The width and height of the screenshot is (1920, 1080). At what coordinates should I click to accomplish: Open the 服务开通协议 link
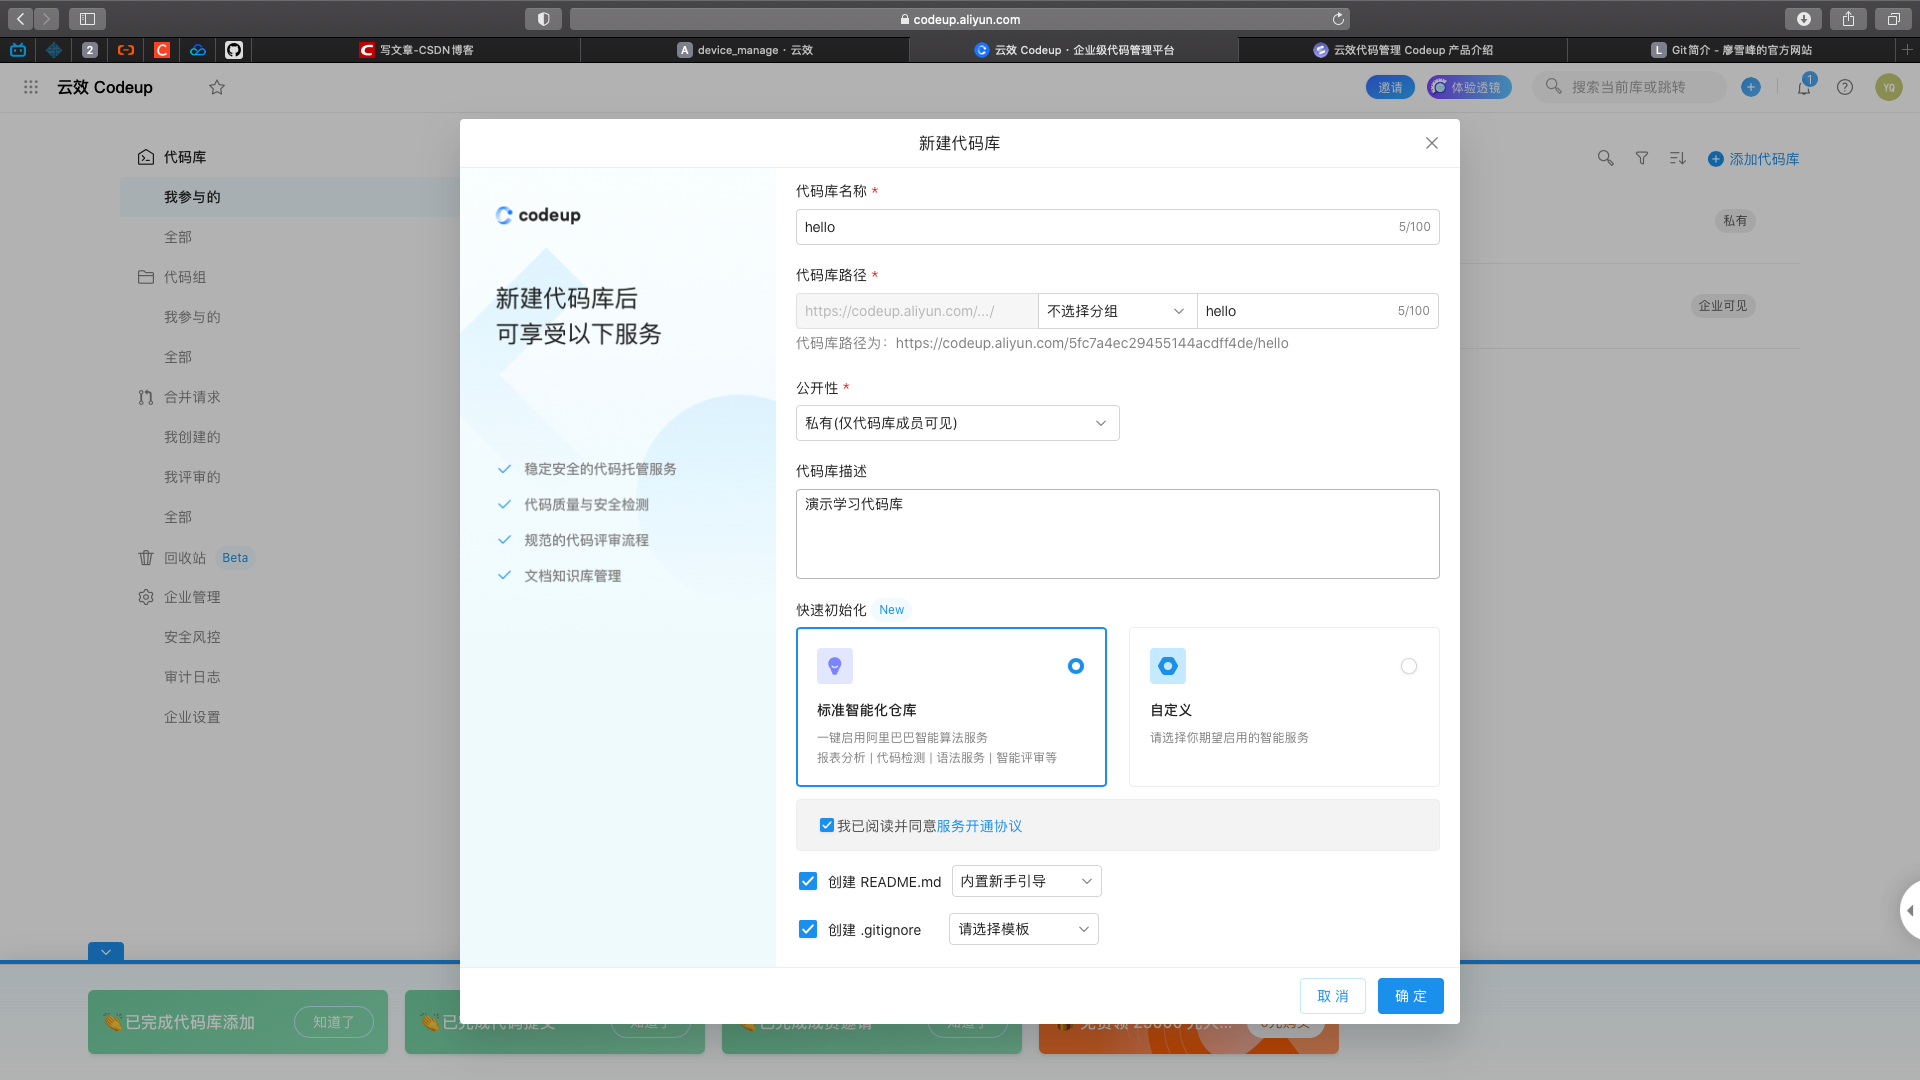(979, 826)
